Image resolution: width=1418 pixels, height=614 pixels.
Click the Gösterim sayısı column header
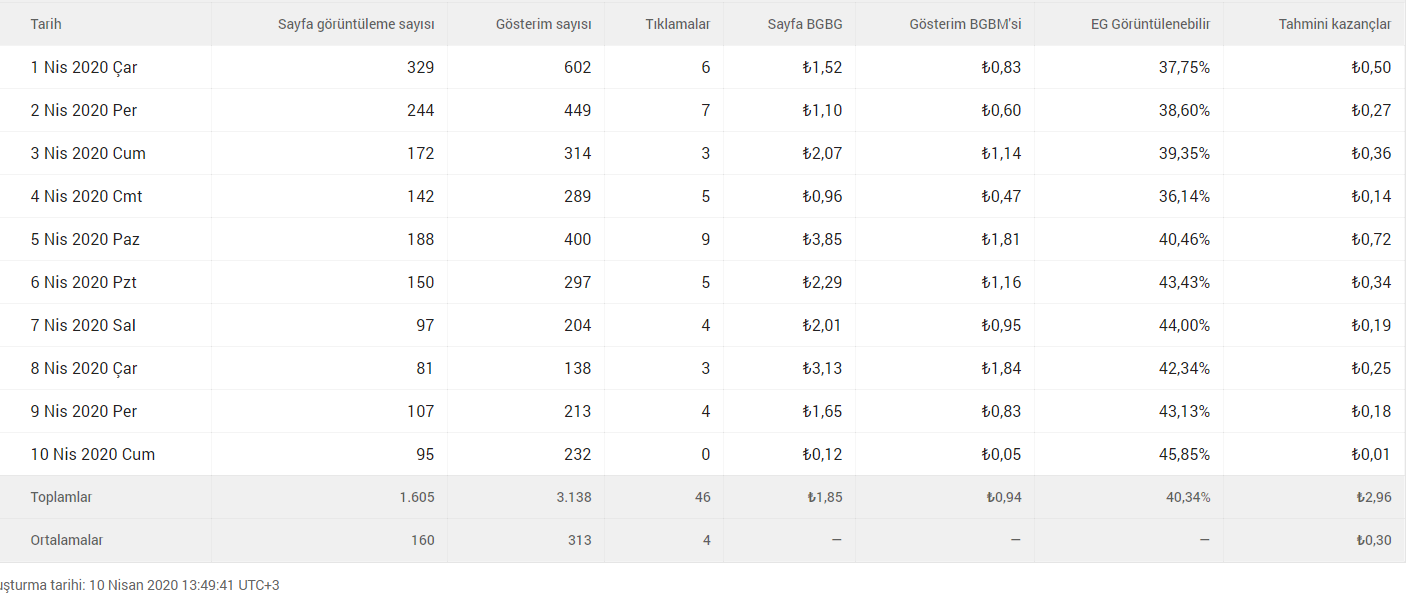pos(543,24)
